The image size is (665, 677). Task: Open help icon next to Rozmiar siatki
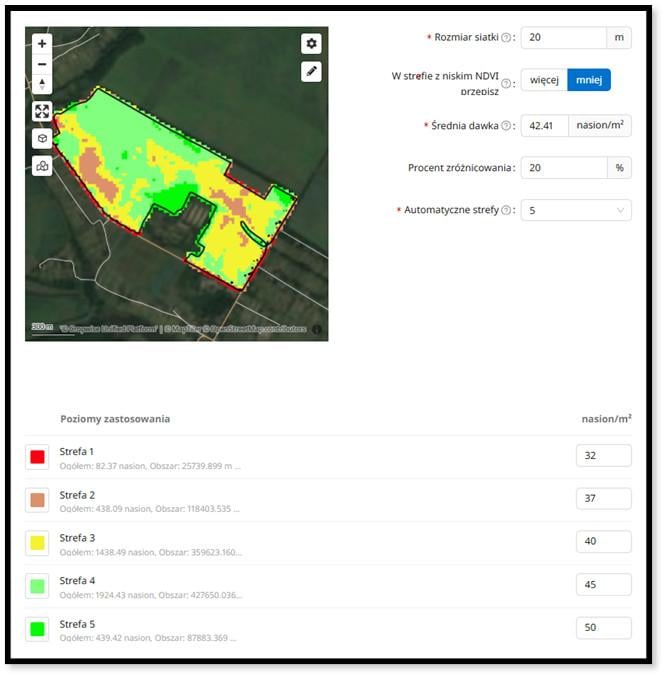click(x=506, y=38)
